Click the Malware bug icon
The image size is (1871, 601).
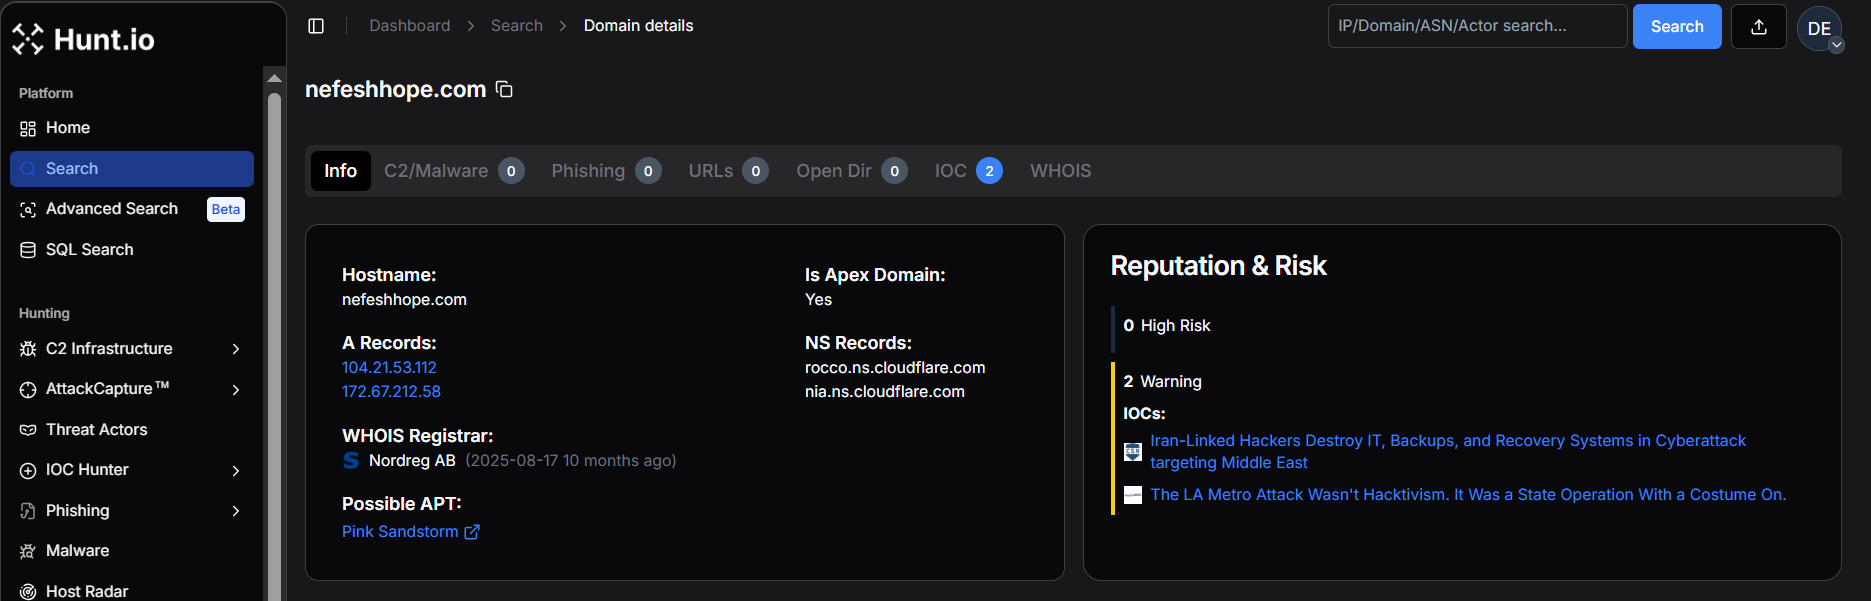[x=28, y=551]
